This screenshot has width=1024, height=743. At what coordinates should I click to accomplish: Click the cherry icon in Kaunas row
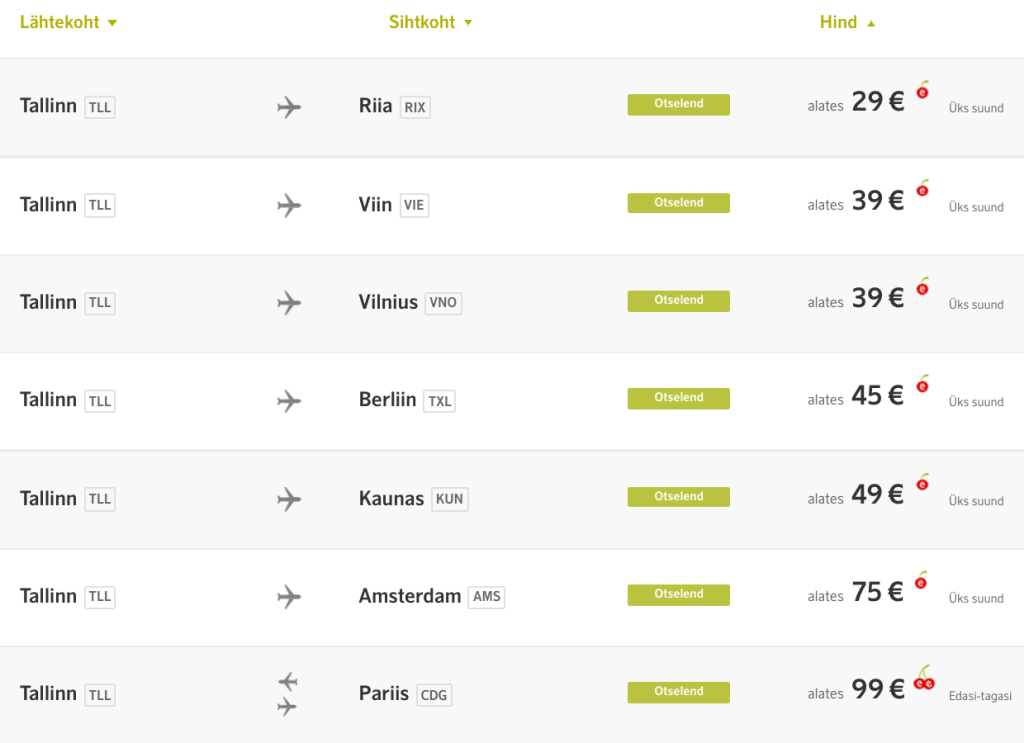[x=922, y=483]
